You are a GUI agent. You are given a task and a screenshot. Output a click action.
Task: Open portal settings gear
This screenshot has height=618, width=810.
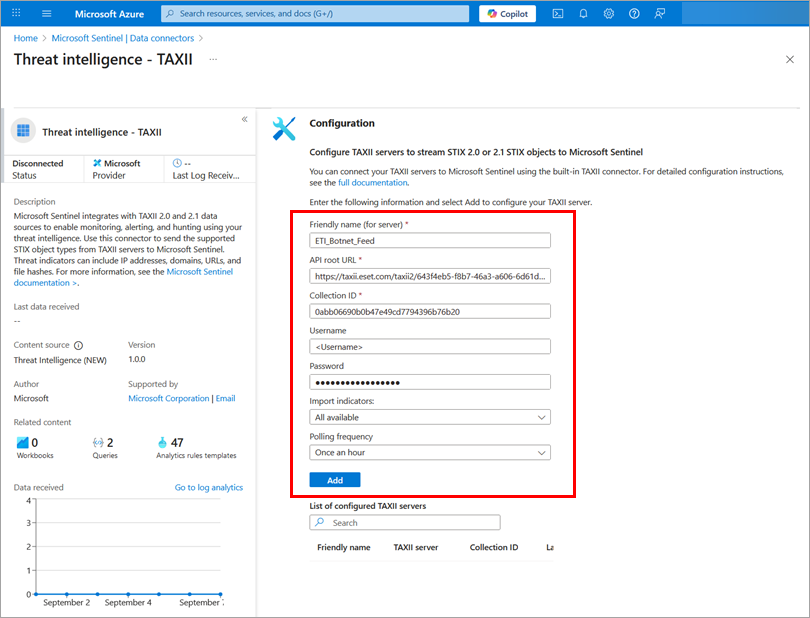click(609, 14)
